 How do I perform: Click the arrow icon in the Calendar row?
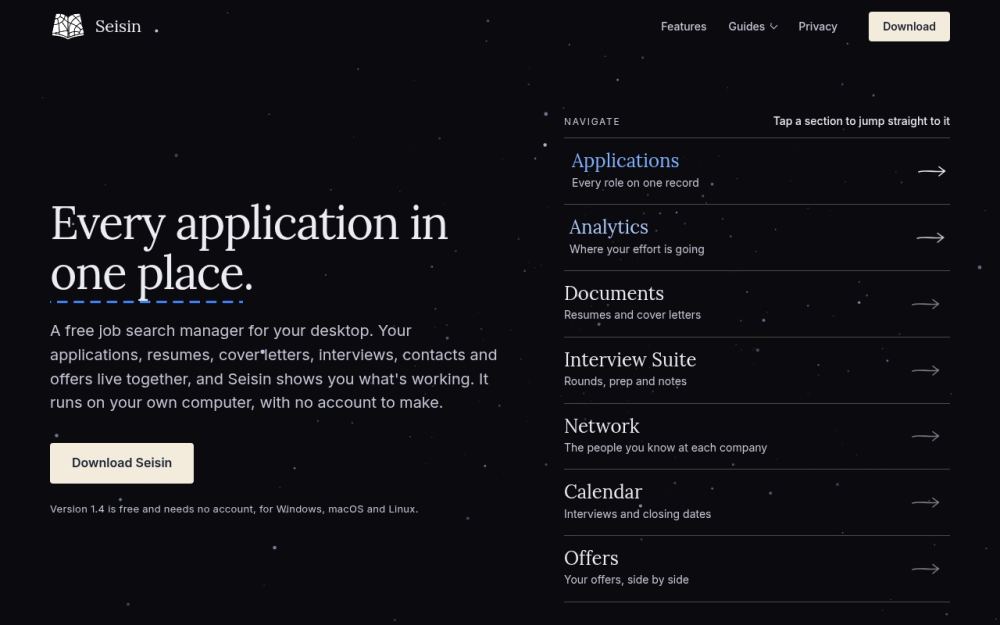point(925,503)
